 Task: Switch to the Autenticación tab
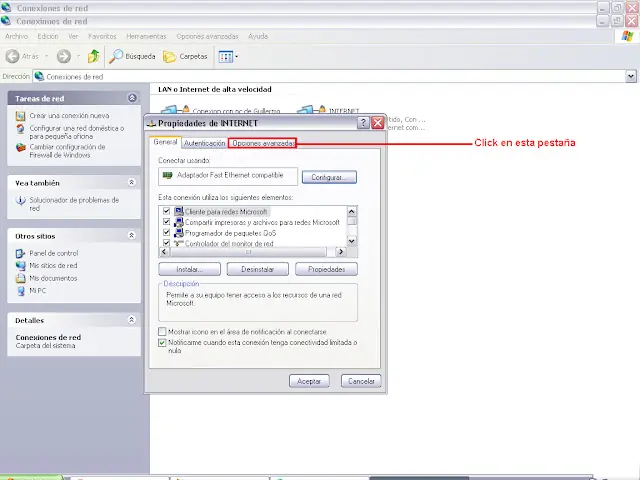click(204, 143)
